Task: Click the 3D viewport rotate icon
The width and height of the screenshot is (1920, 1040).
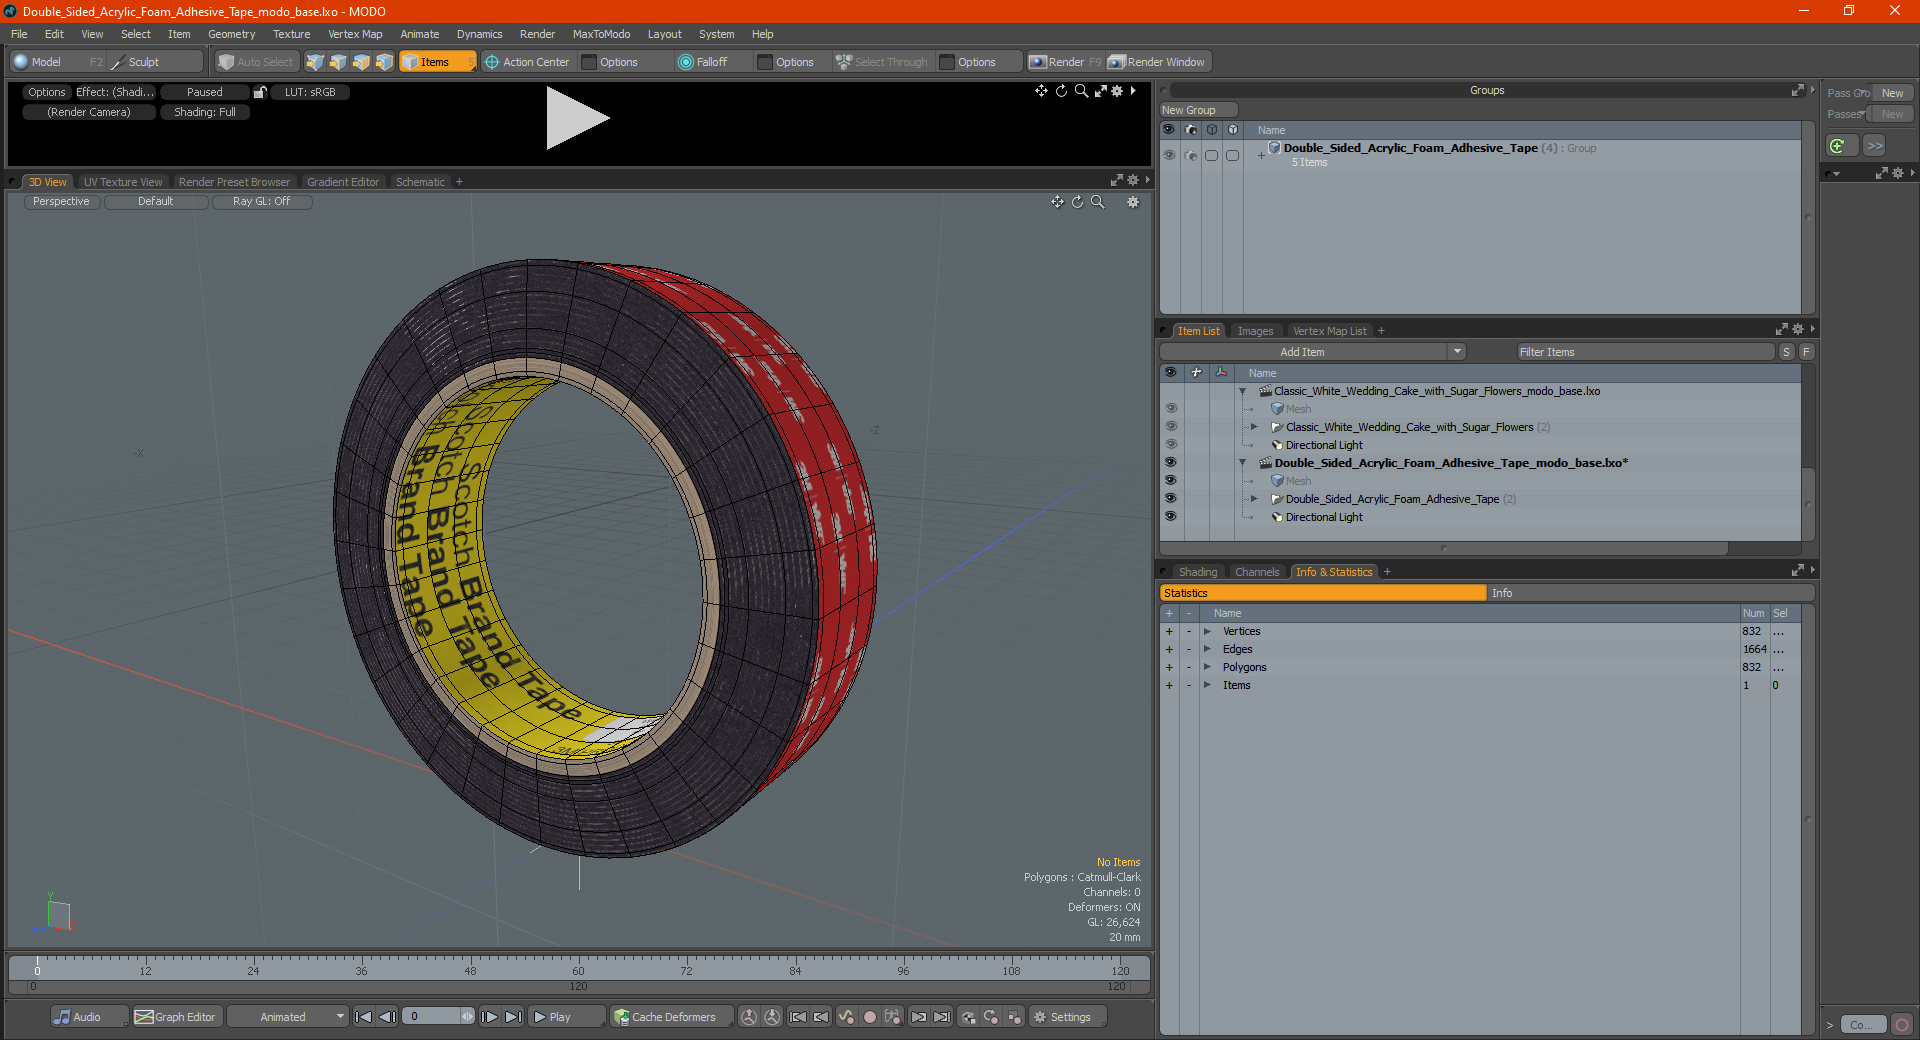Action: pyautogui.click(x=1077, y=202)
